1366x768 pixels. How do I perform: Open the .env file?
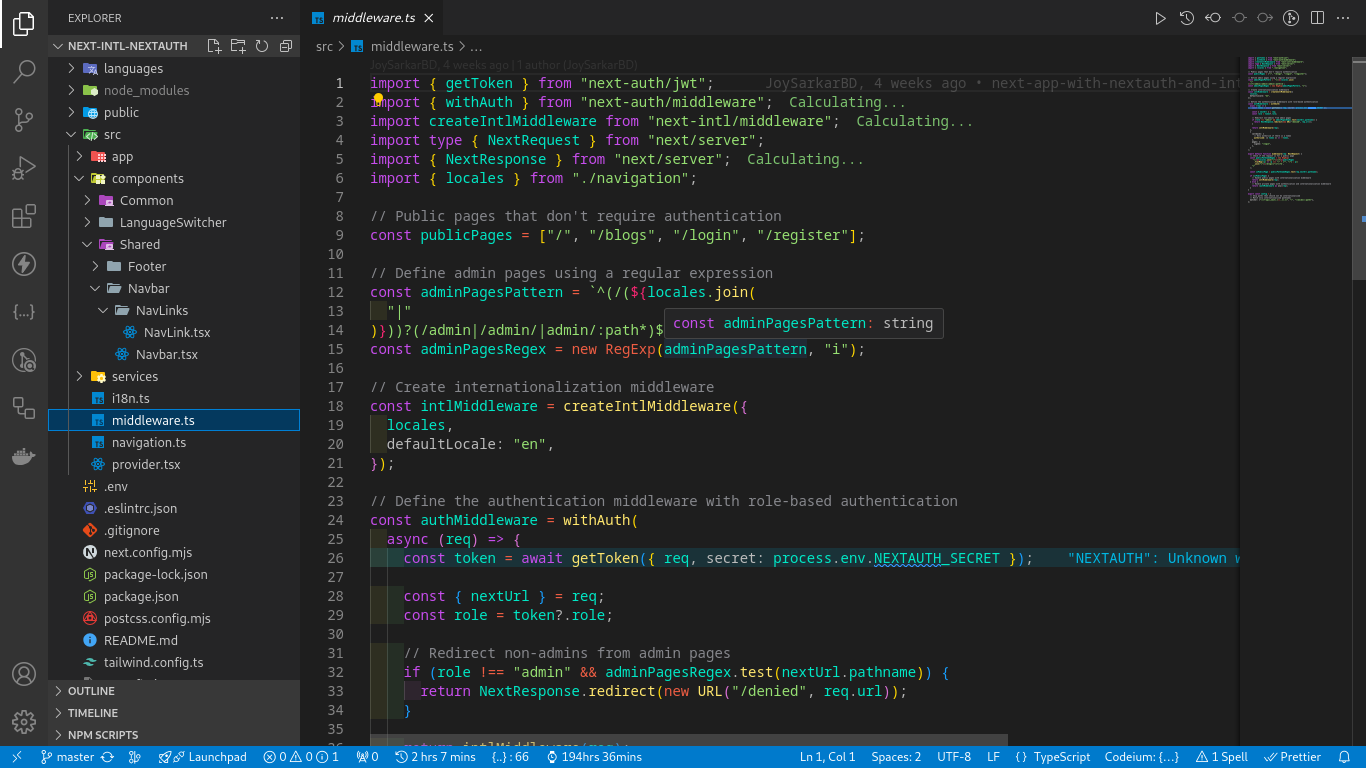(174, 486)
